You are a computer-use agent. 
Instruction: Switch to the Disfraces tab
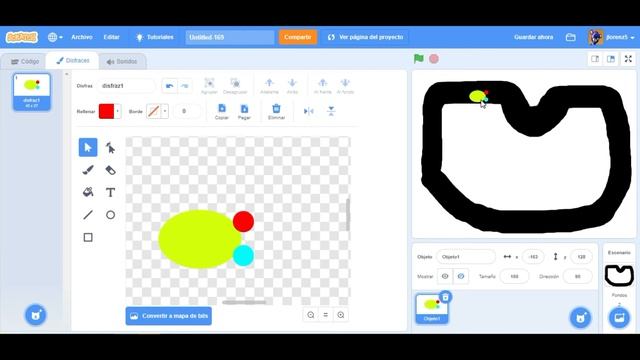pyautogui.click(x=72, y=60)
